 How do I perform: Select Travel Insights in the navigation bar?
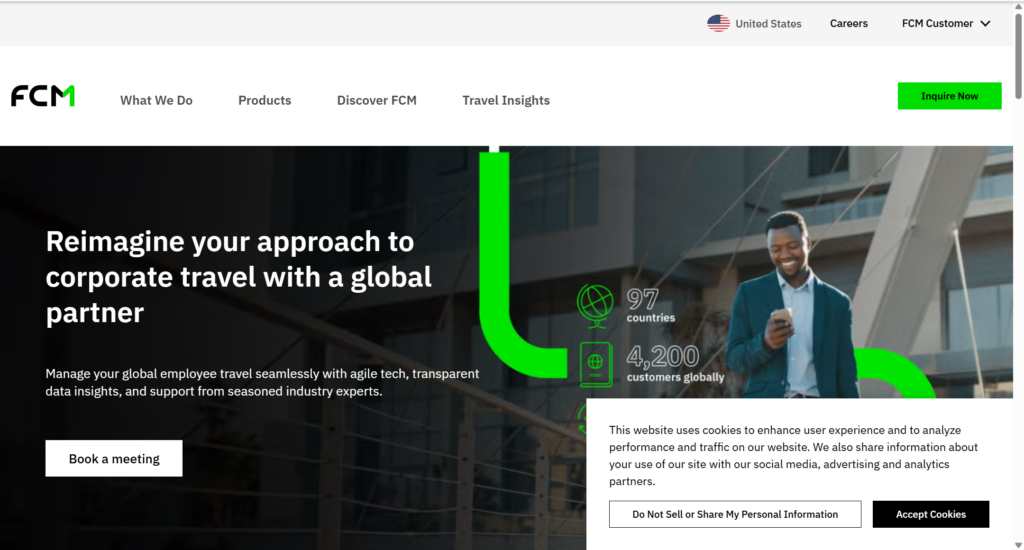coord(506,100)
